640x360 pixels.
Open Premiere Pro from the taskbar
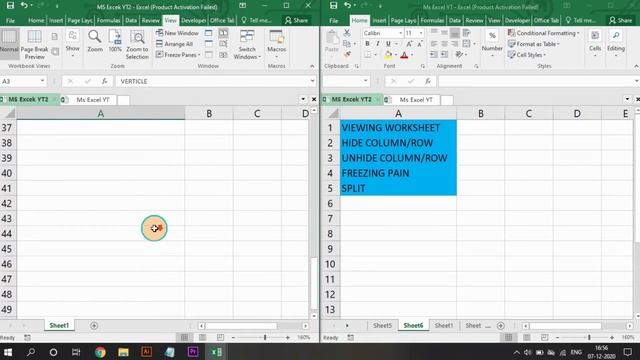pyautogui.click(x=193, y=352)
